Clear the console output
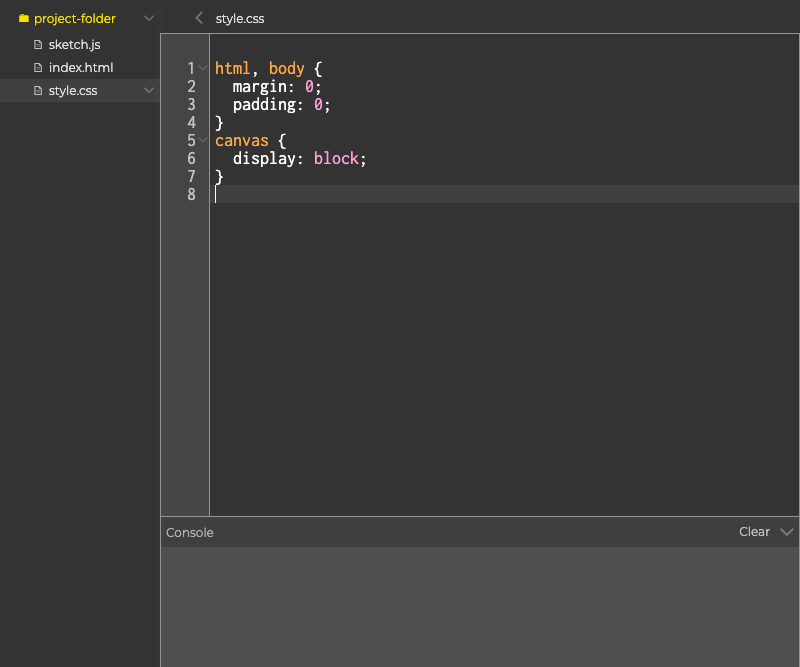Image resolution: width=800 pixels, height=667 pixels. point(754,532)
